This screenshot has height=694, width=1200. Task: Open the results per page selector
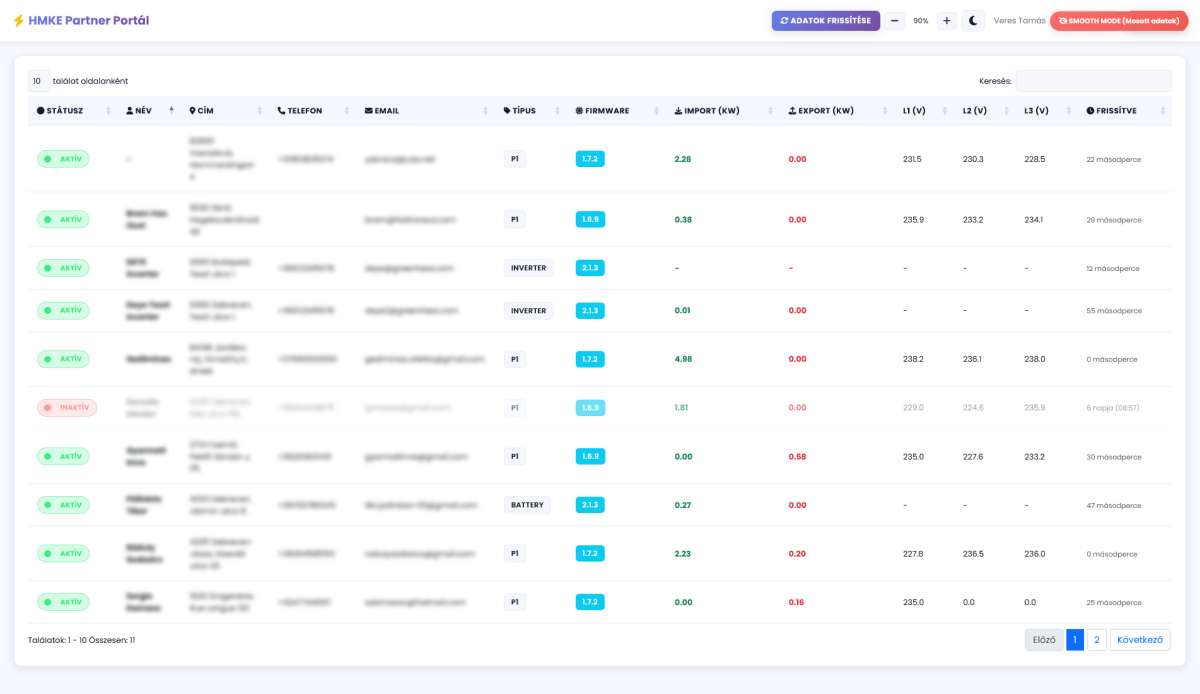click(x=39, y=81)
